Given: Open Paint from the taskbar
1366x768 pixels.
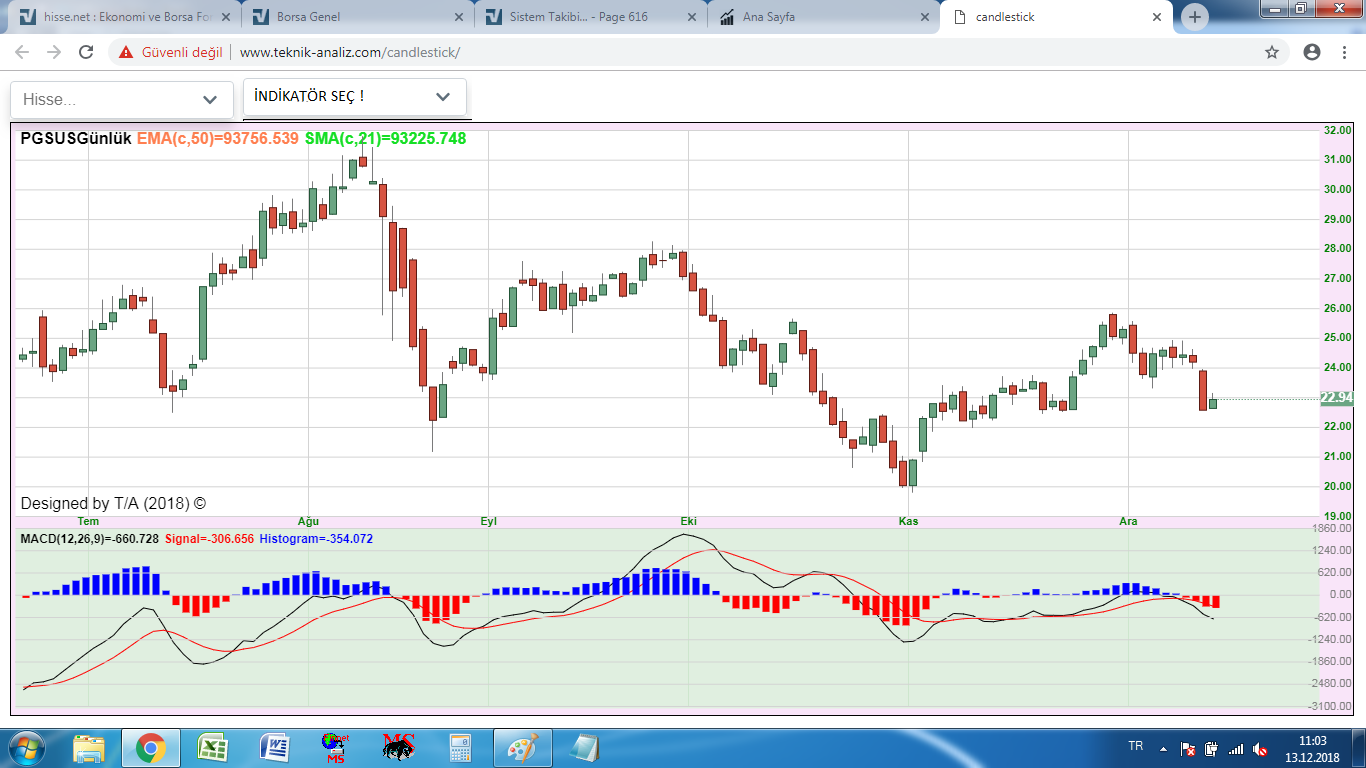Looking at the screenshot, I should pyautogui.click(x=522, y=748).
